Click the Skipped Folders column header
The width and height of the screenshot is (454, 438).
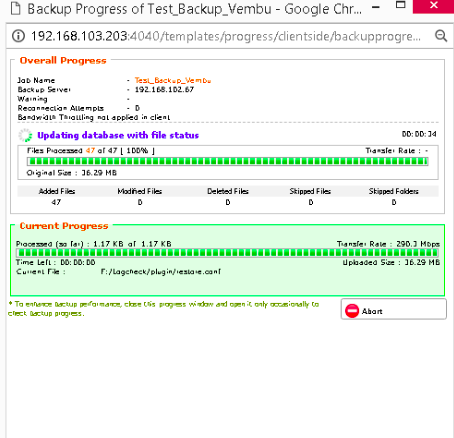pyautogui.click(x=394, y=191)
